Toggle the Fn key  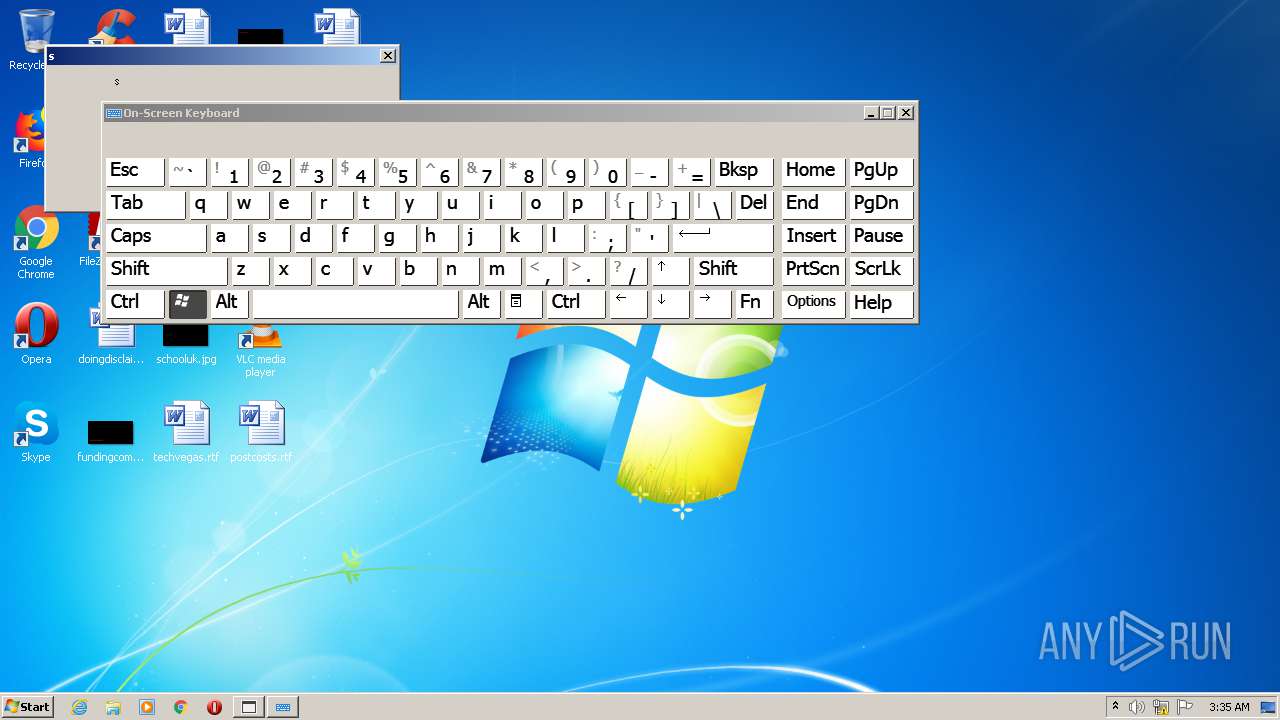754,303
